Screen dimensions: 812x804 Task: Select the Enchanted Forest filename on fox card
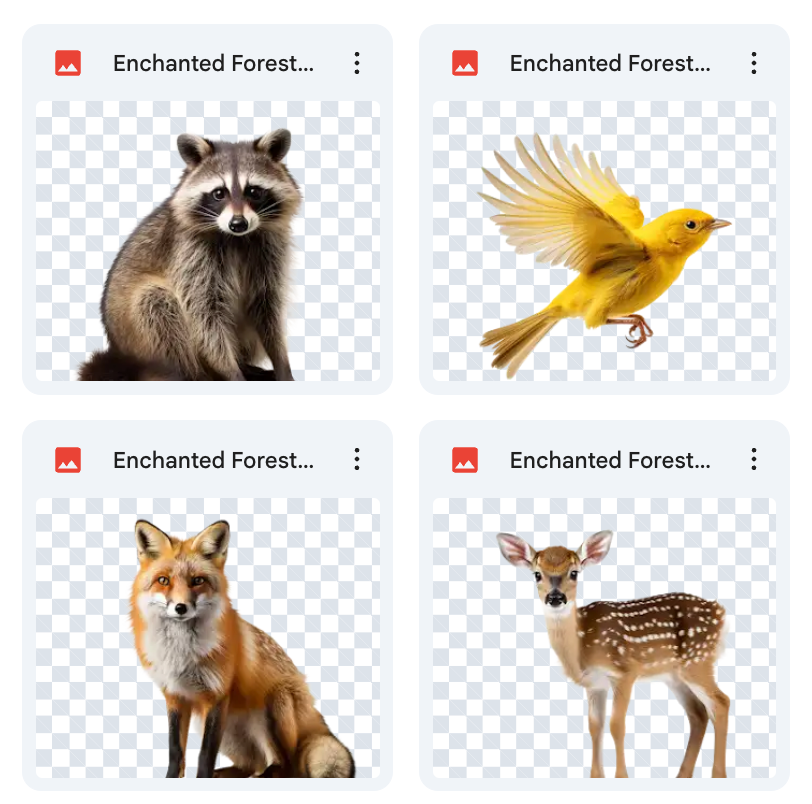[213, 460]
